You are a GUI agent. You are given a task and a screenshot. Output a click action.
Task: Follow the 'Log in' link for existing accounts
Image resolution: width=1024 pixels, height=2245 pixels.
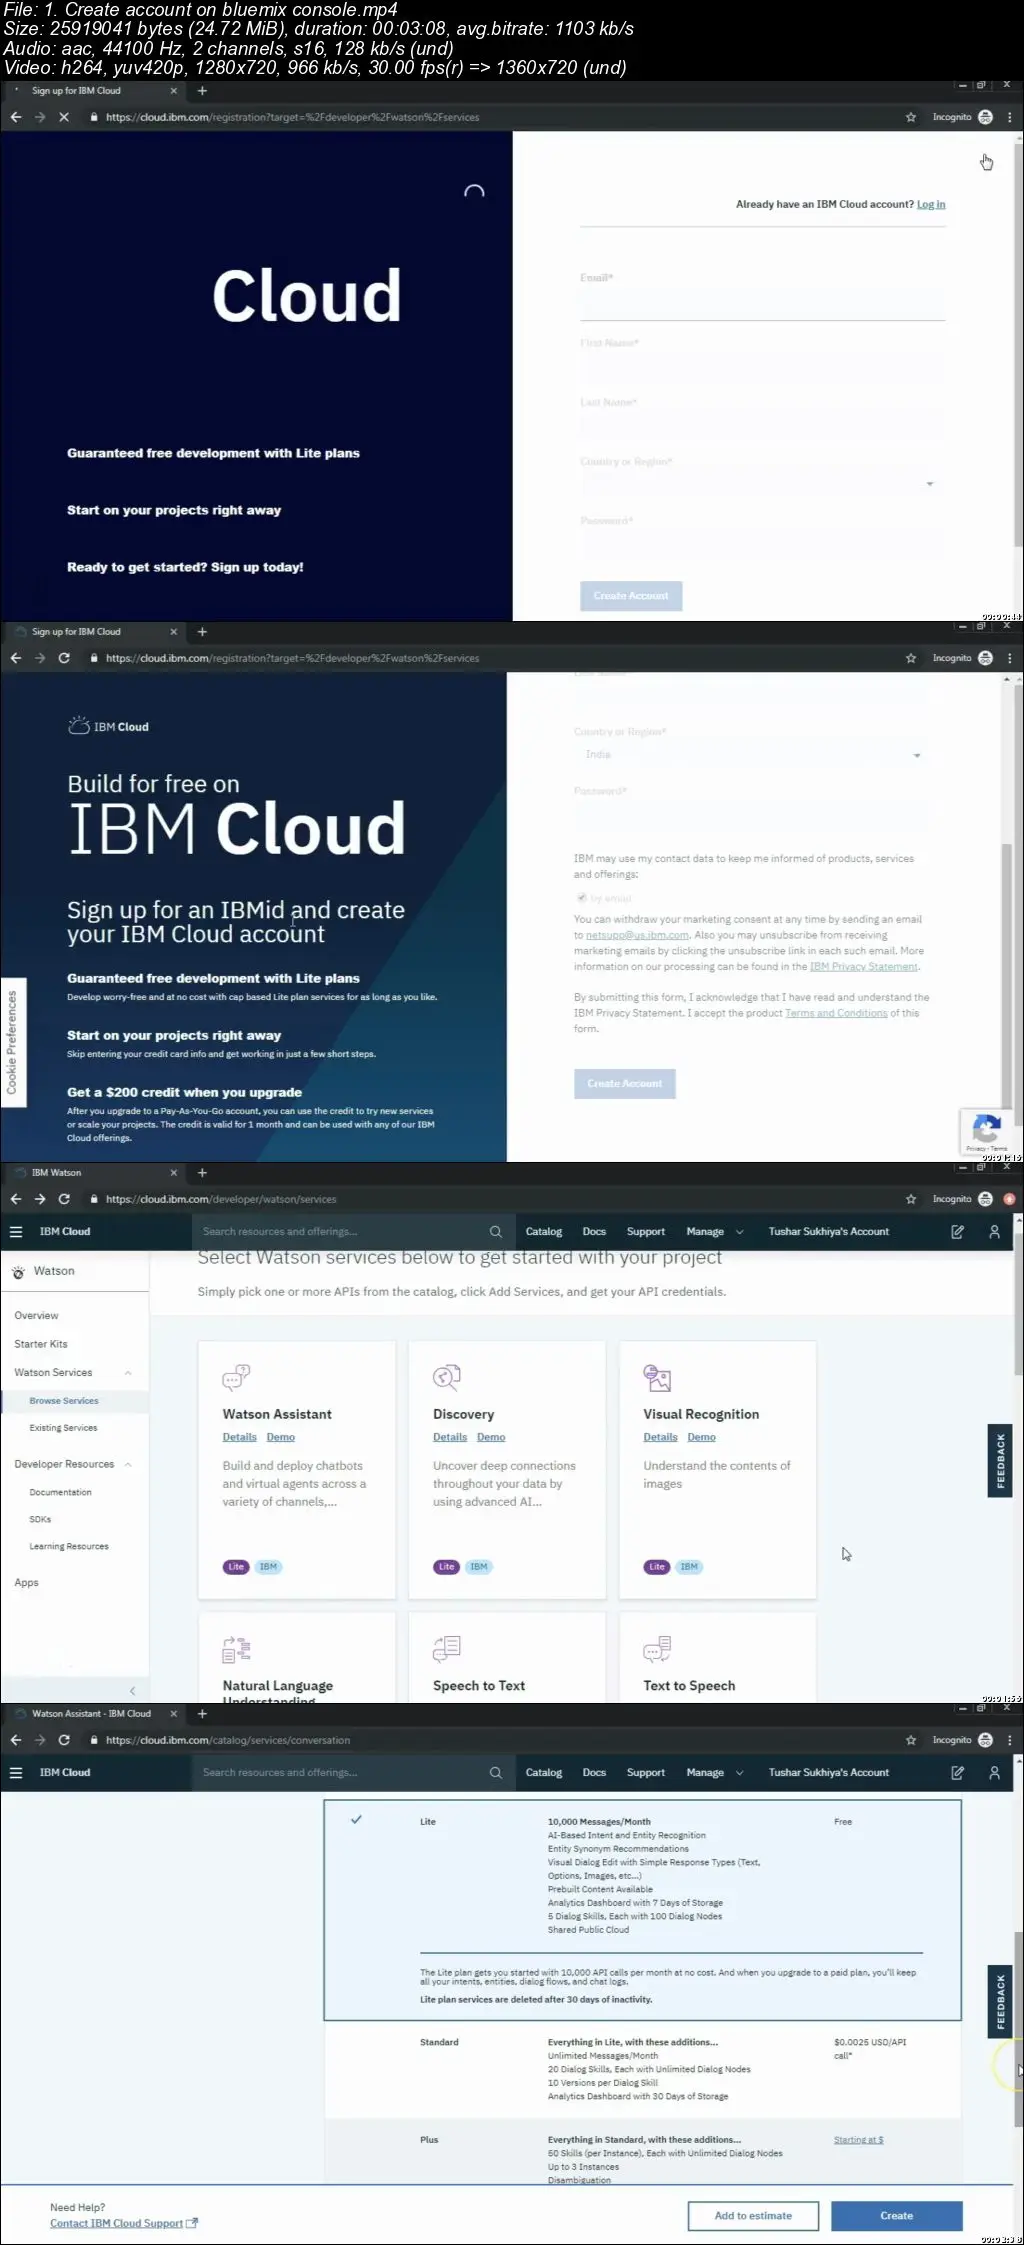click(931, 204)
